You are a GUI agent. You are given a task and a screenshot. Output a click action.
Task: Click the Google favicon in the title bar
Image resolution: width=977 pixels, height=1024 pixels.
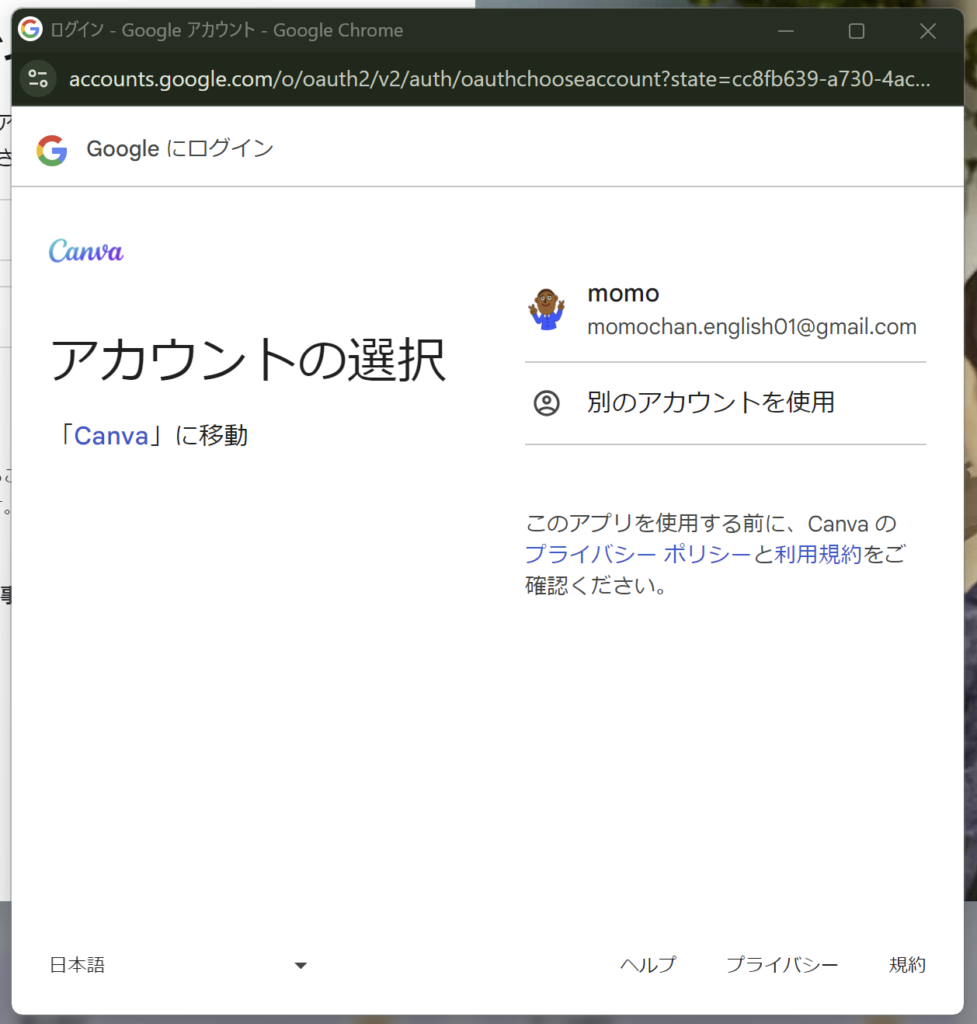pos(30,29)
